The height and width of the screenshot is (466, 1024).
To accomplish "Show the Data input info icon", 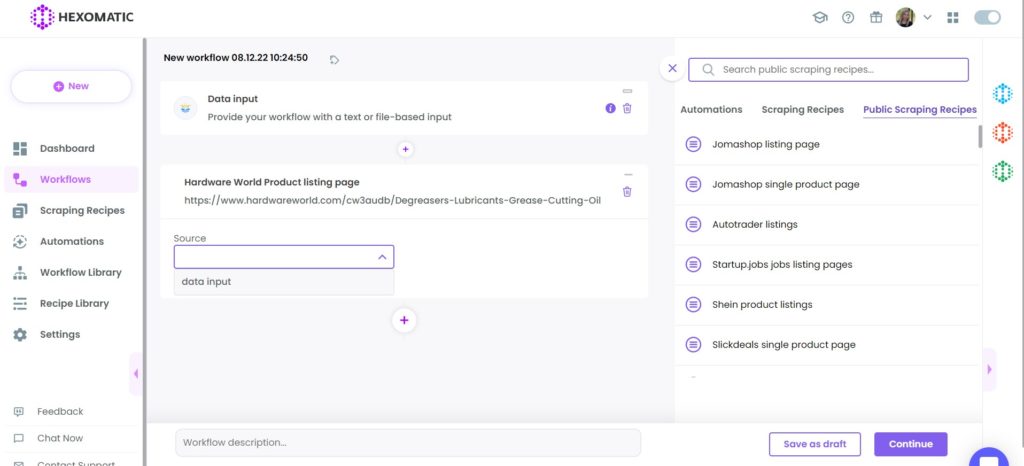I will [611, 108].
